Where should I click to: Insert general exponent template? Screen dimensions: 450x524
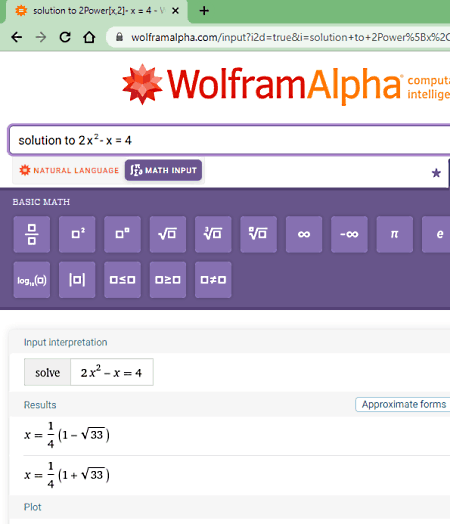122,234
